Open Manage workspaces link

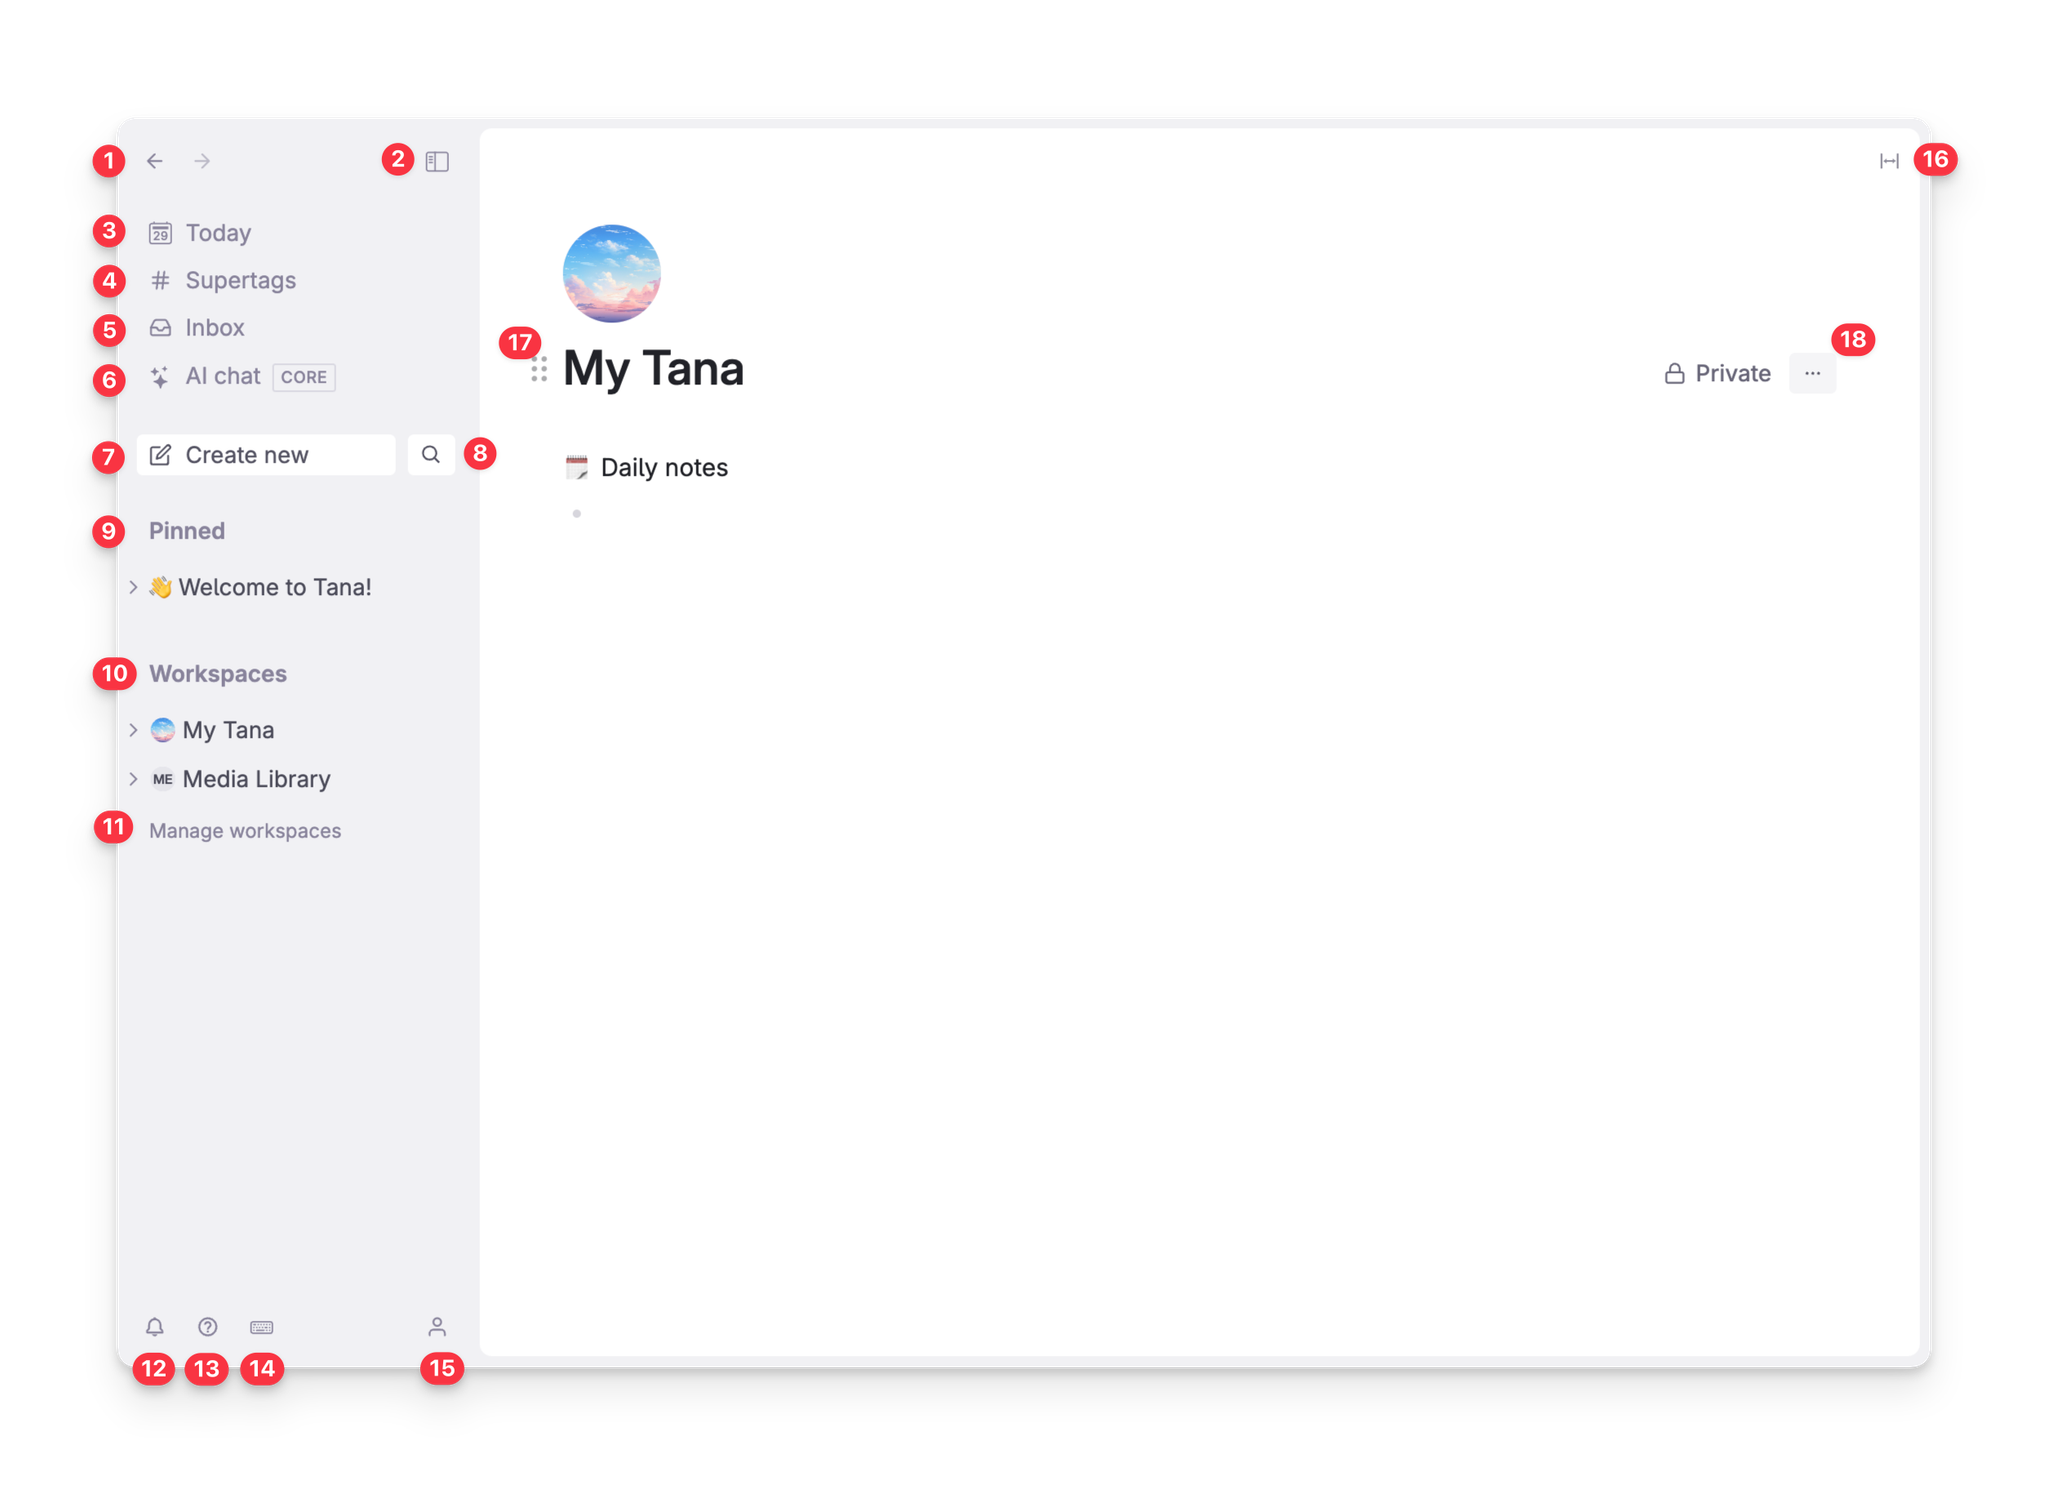pyautogui.click(x=245, y=831)
